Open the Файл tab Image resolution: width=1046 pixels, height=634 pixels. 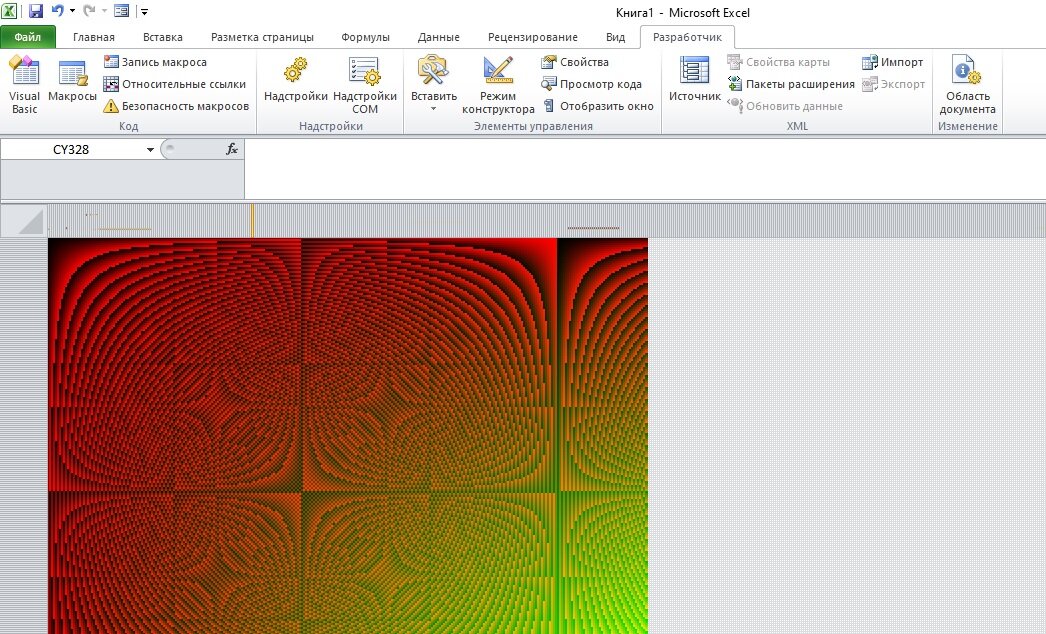coord(28,37)
